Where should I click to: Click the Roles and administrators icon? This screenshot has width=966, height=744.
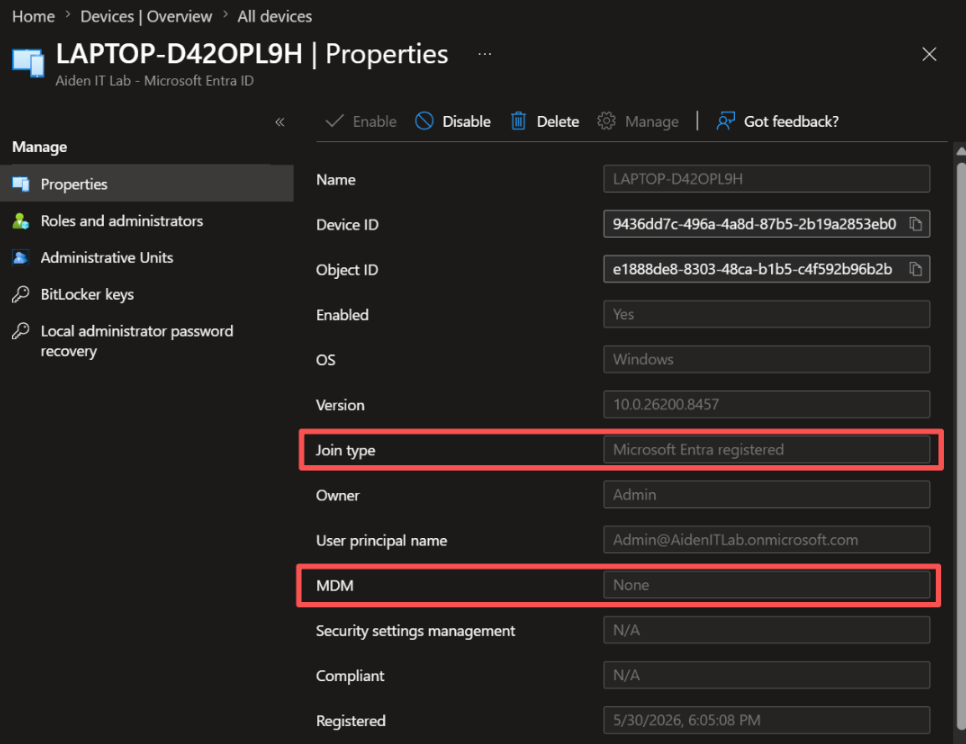click(x=20, y=220)
